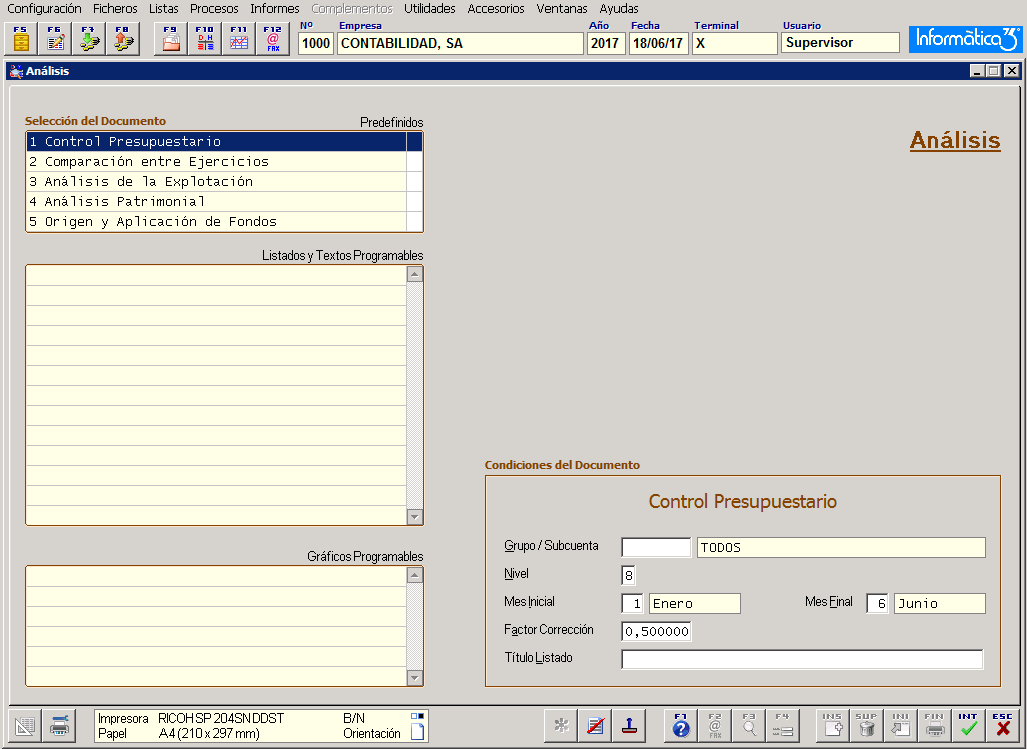Click the Año field showing 2017
This screenshot has width=1027, height=749.
pyautogui.click(x=606, y=43)
